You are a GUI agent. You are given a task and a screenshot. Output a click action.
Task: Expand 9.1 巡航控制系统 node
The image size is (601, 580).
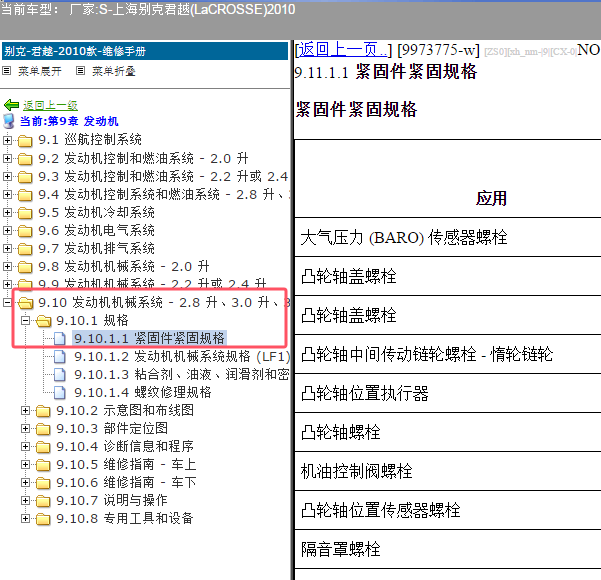tap(7, 140)
